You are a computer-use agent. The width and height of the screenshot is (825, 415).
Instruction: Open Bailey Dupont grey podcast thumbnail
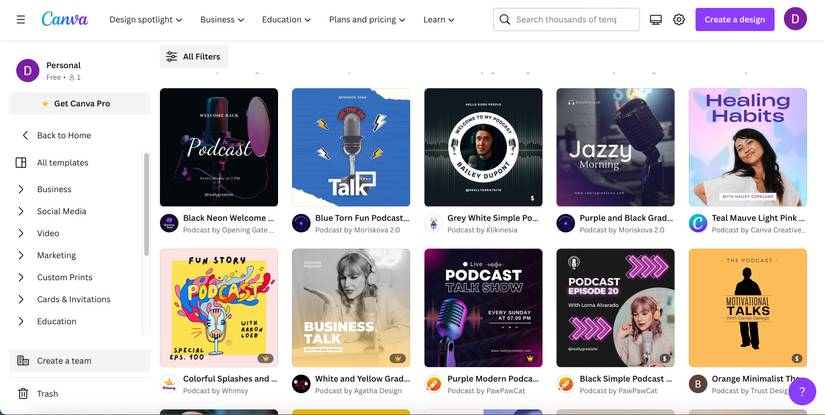(x=483, y=147)
